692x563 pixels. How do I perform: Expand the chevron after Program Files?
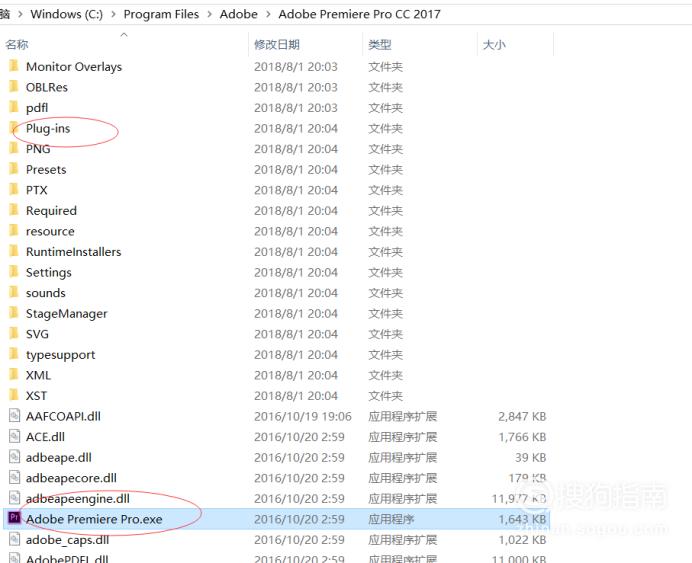click(210, 15)
